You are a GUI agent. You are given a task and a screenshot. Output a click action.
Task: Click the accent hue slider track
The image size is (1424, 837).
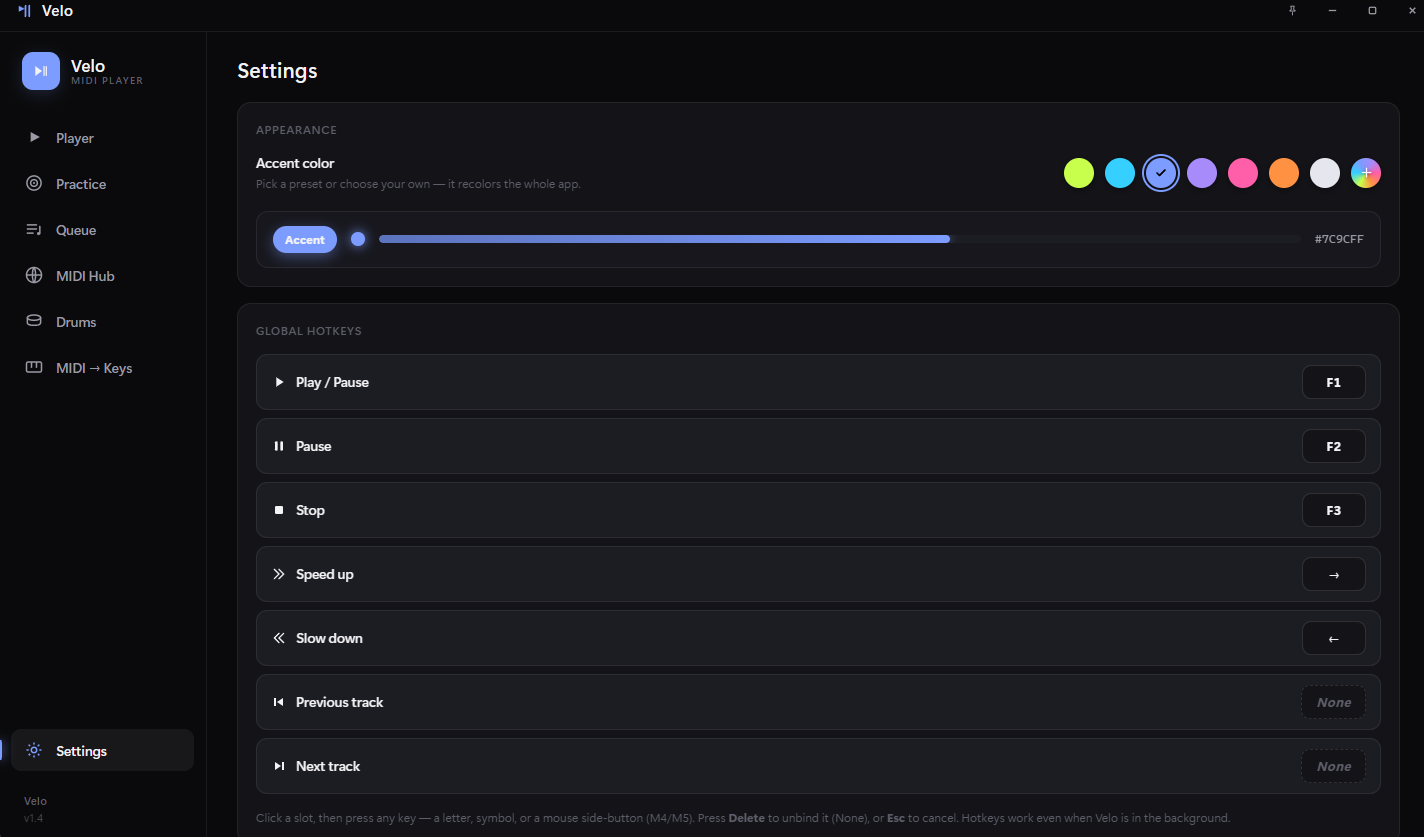(840, 239)
